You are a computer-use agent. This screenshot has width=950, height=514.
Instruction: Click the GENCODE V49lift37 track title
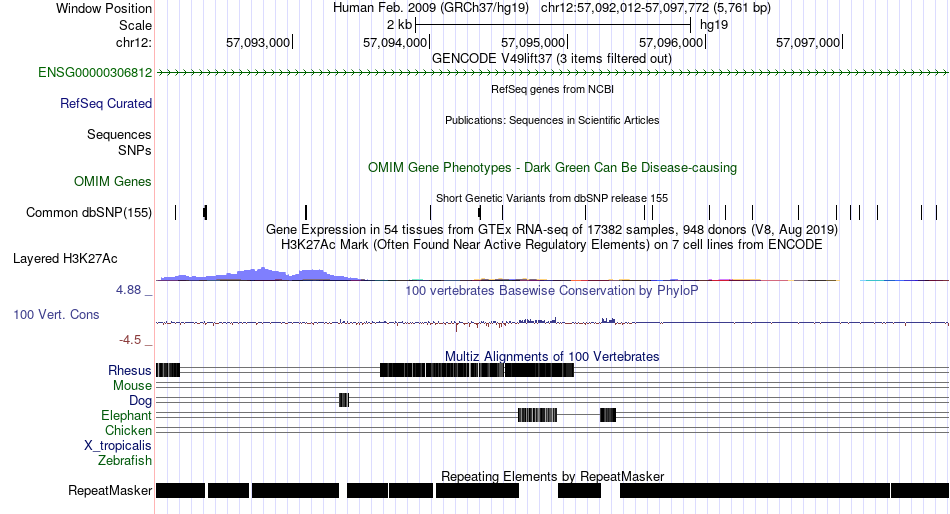click(x=552, y=59)
